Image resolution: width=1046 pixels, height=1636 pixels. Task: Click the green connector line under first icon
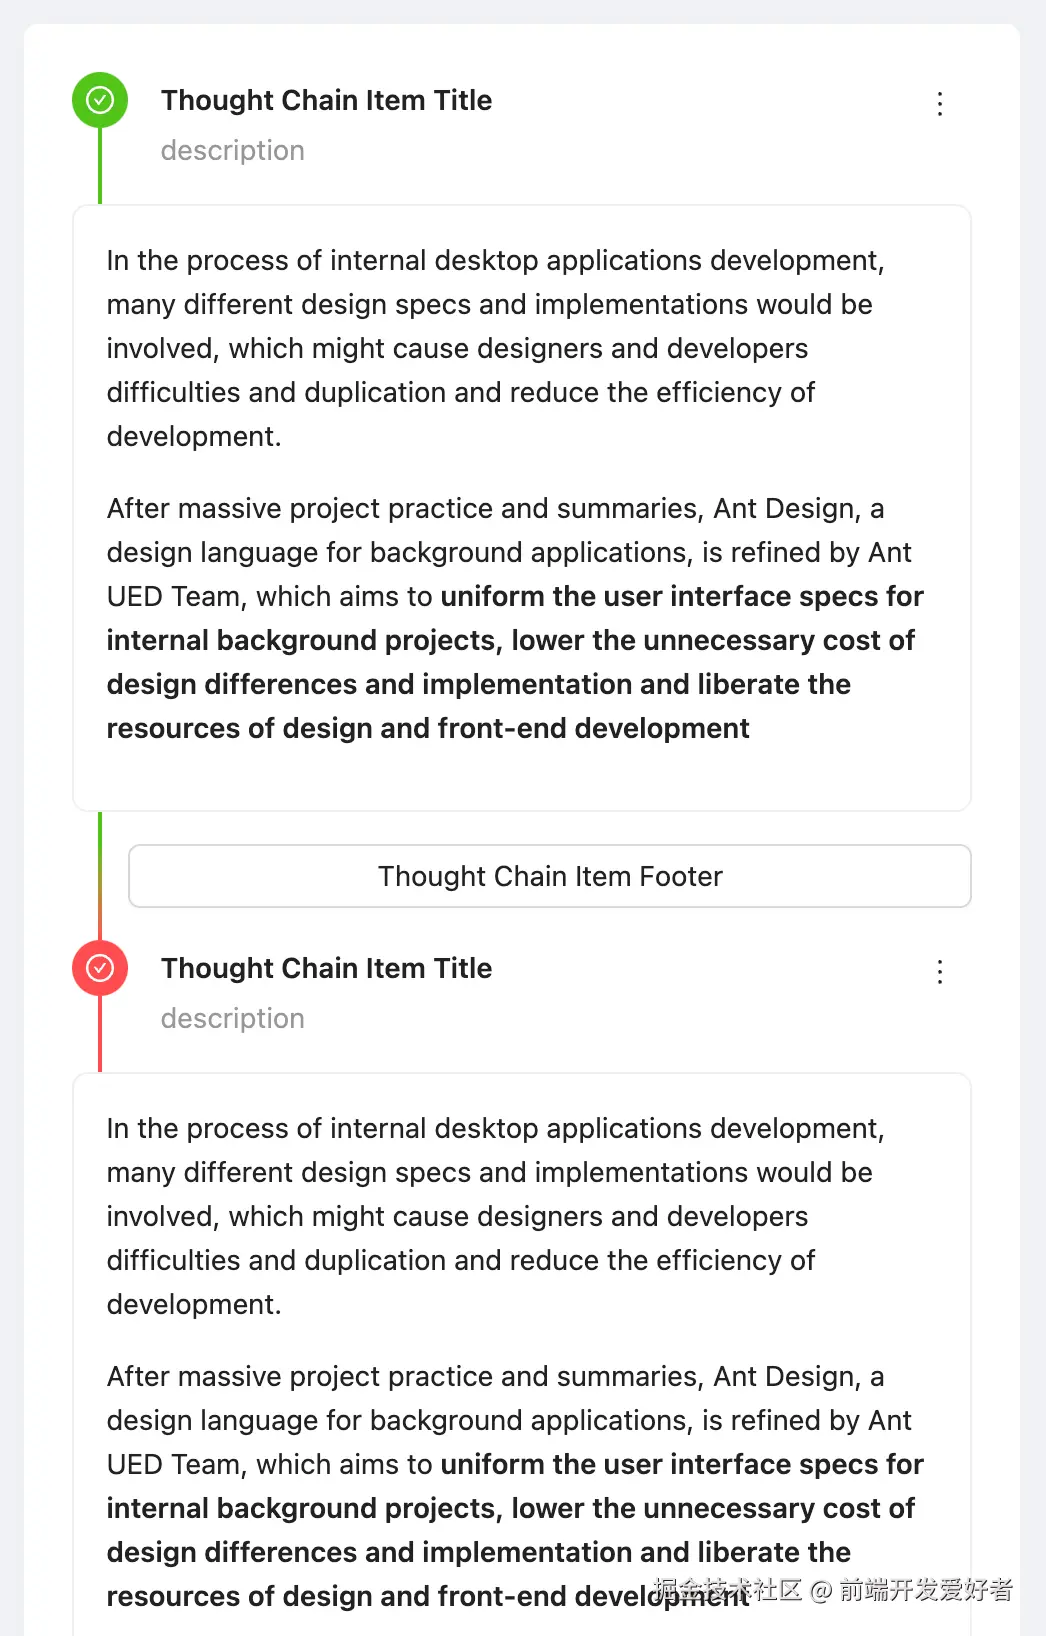point(100,166)
